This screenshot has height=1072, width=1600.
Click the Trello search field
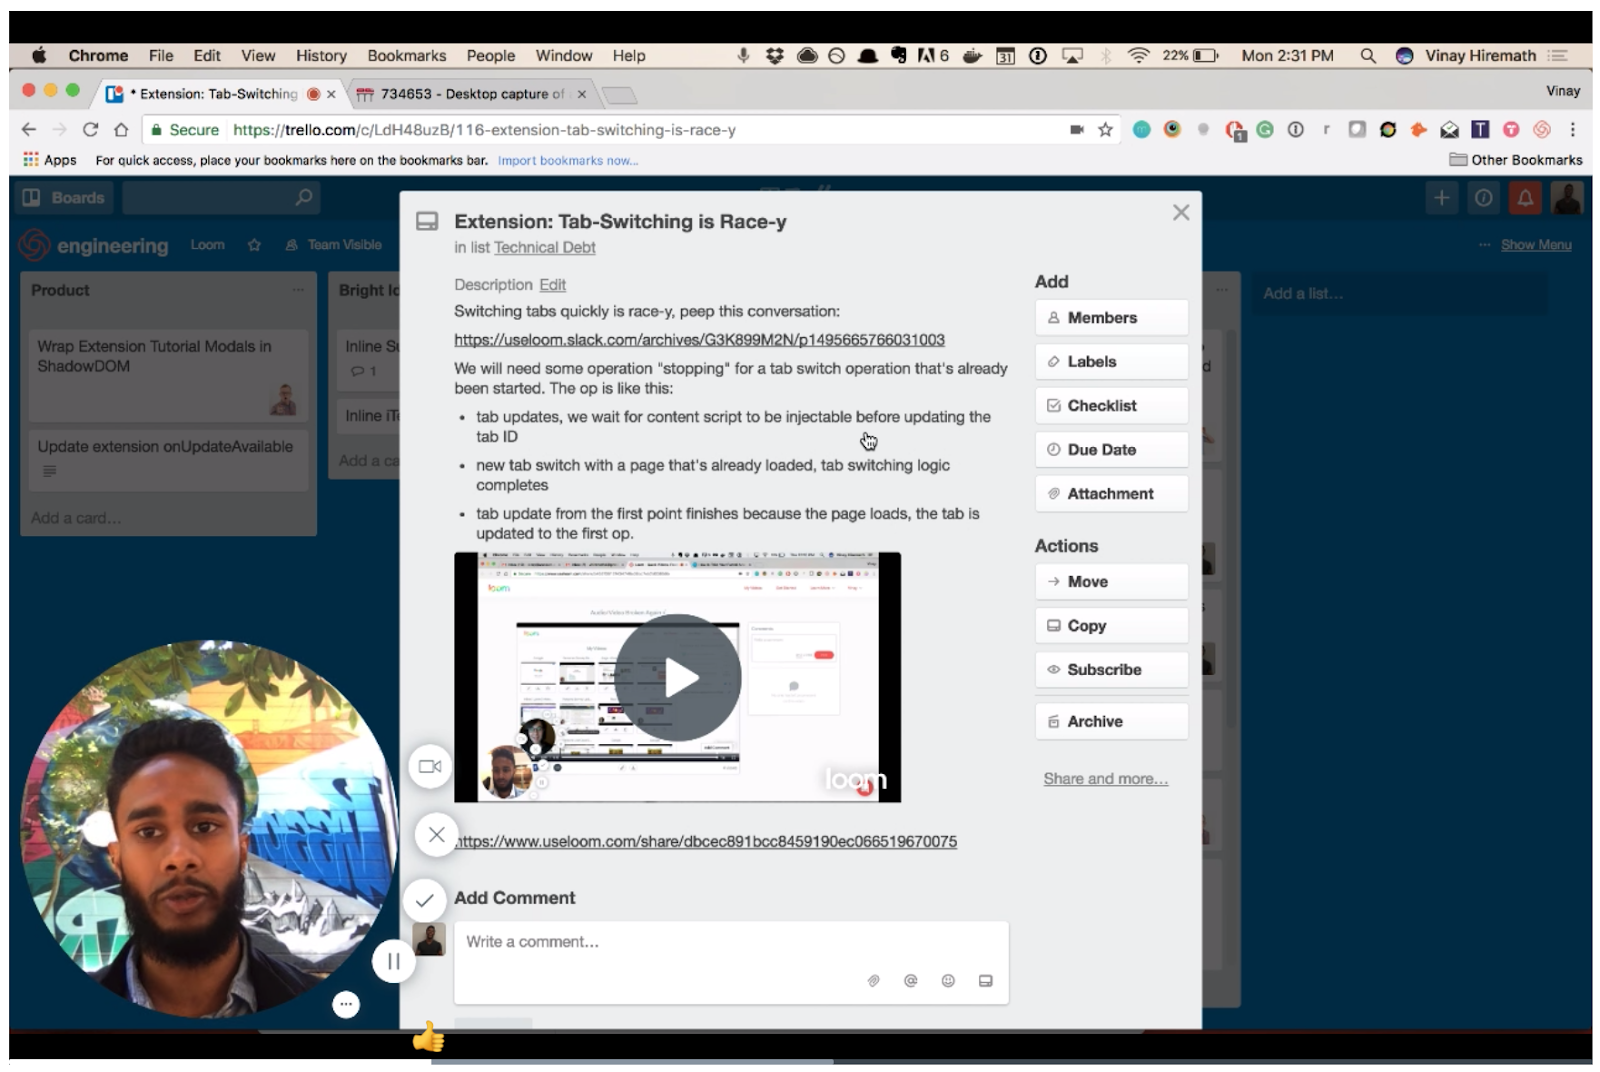[220, 198]
